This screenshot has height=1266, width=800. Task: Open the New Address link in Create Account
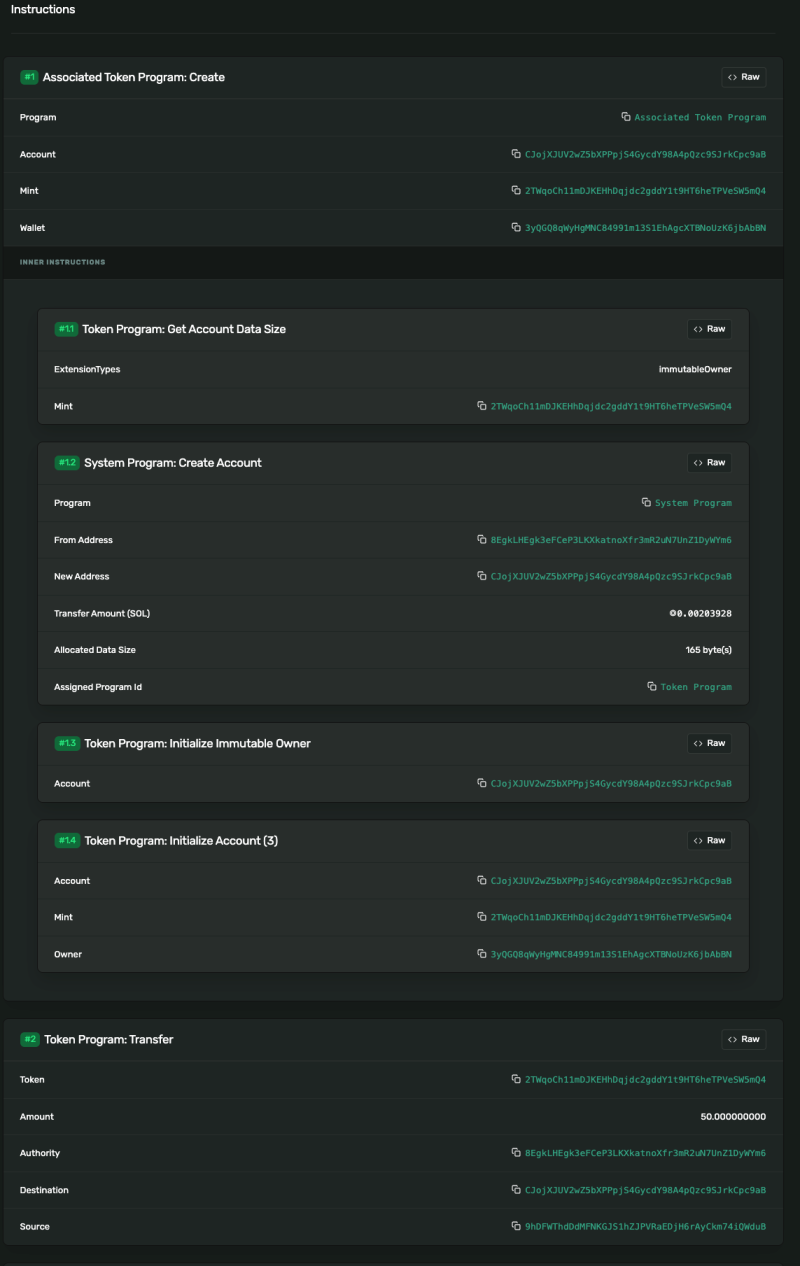click(611, 576)
